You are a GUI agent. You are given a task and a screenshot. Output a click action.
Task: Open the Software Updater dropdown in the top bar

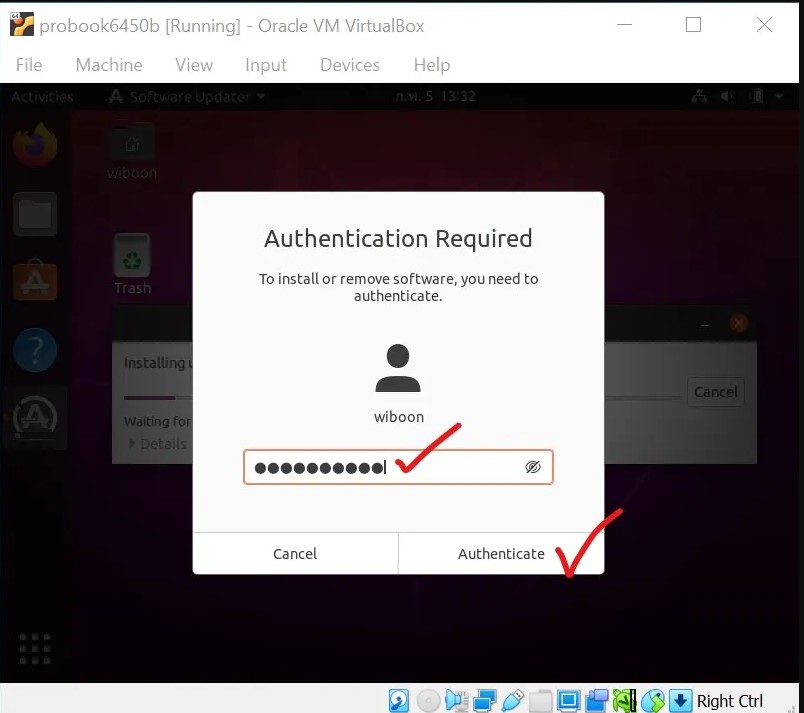pyautogui.click(x=186, y=96)
